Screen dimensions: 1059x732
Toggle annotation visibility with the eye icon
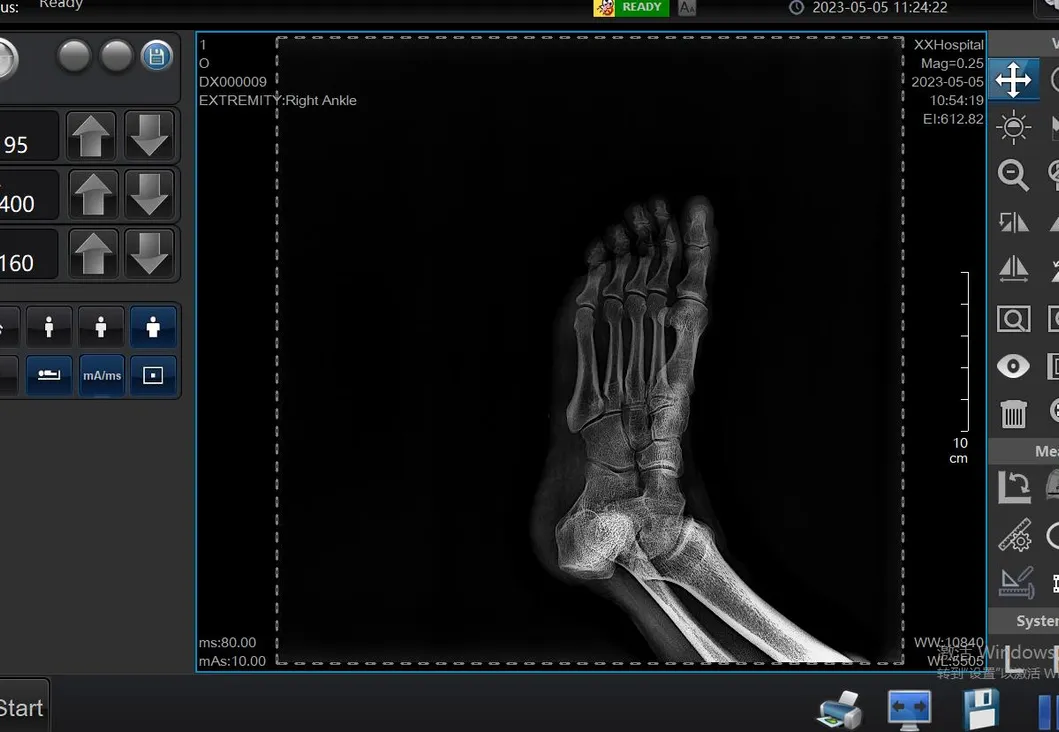(1013, 366)
